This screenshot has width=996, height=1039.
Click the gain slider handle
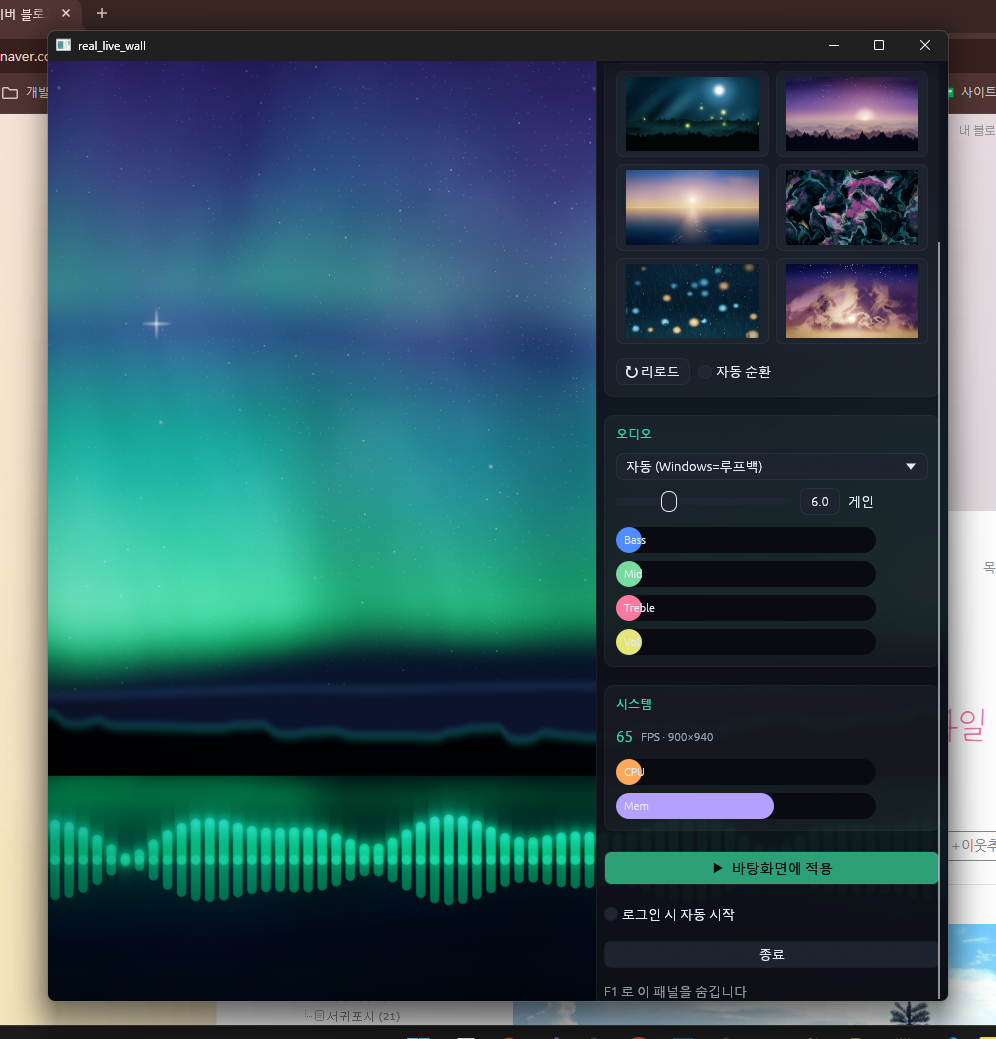[669, 502]
